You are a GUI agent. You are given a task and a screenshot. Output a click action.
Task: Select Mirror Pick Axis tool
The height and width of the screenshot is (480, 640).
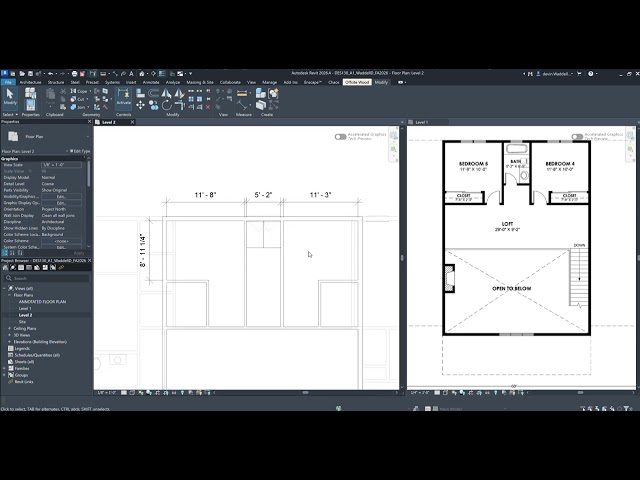click(x=166, y=93)
